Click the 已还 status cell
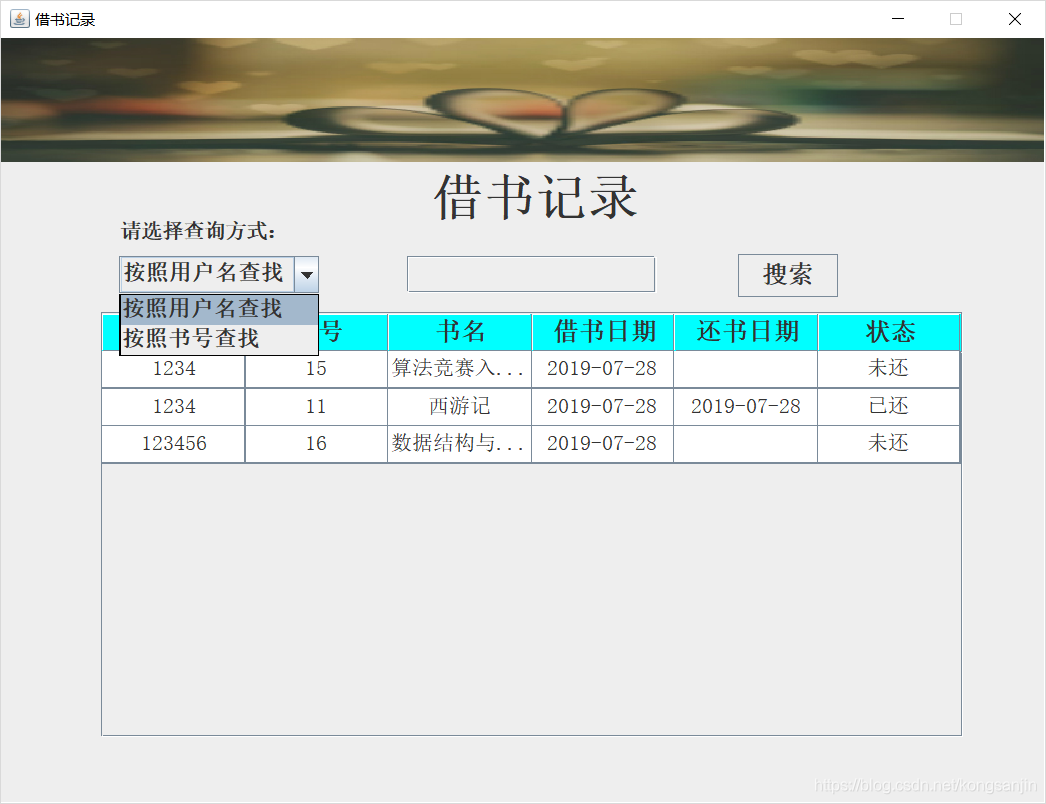 click(889, 407)
